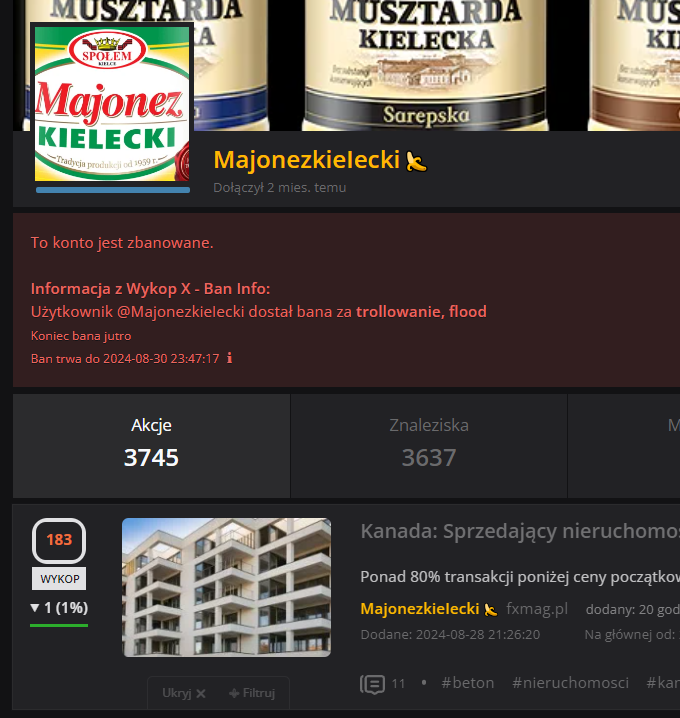Open the Akcje tab
The width and height of the screenshot is (680, 718).
tap(151, 446)
